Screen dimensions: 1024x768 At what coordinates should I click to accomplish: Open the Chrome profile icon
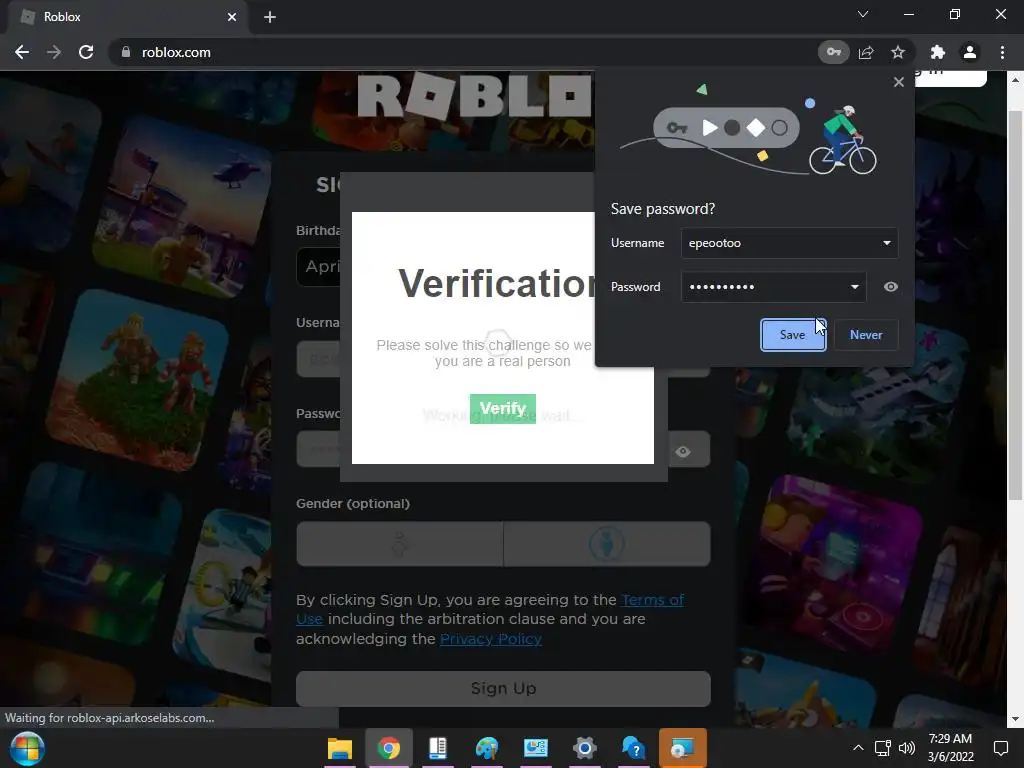970,52
